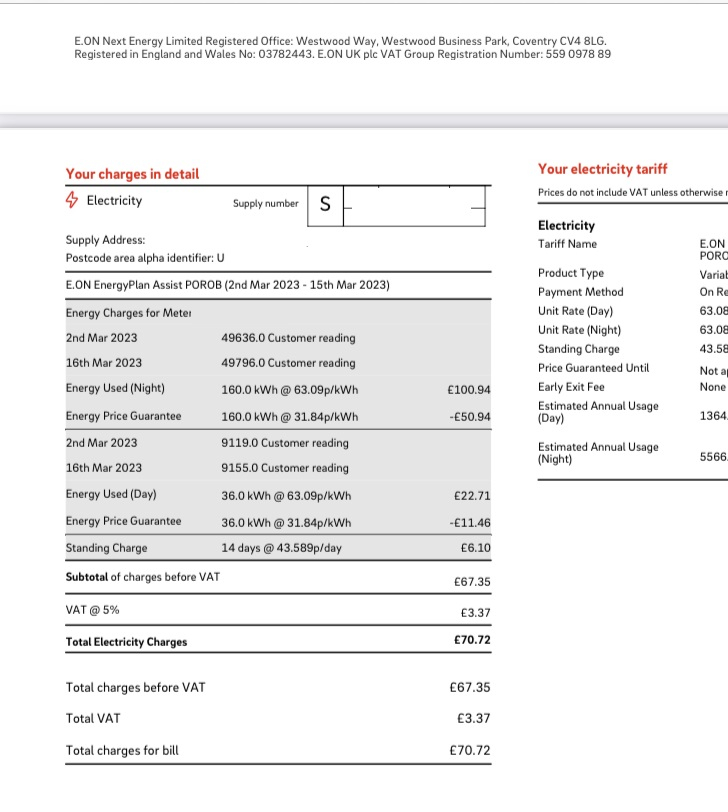The width and height of the screenshot is (728, 812).
Task: Click the bold £70.72 Total Electricity Charges amount
Action: click(x=472, y=640)
